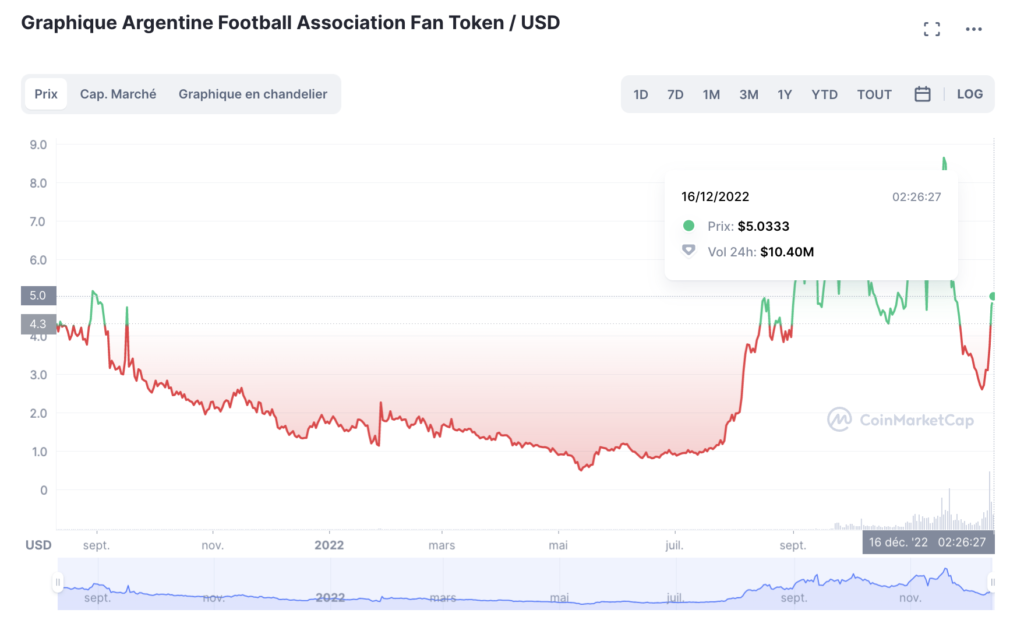Viewport: 1024px width, 620px height.
Task: Select the 3M time range
Action: click(x=748, y=94)
